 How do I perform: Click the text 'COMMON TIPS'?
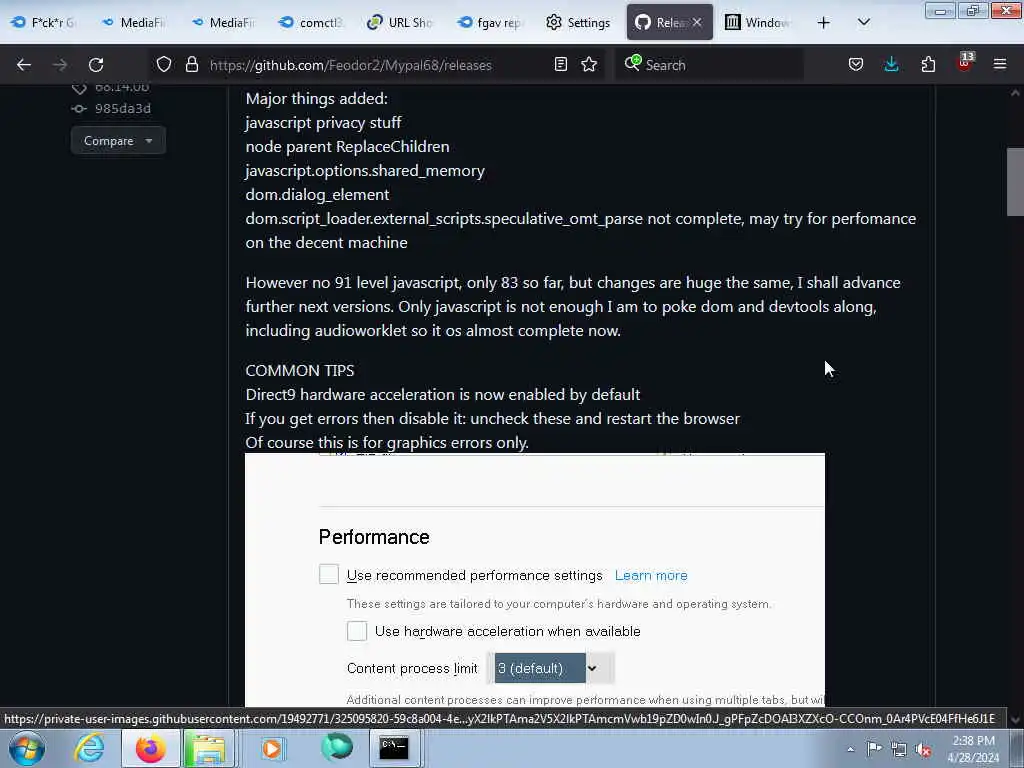tap(300, 370)
